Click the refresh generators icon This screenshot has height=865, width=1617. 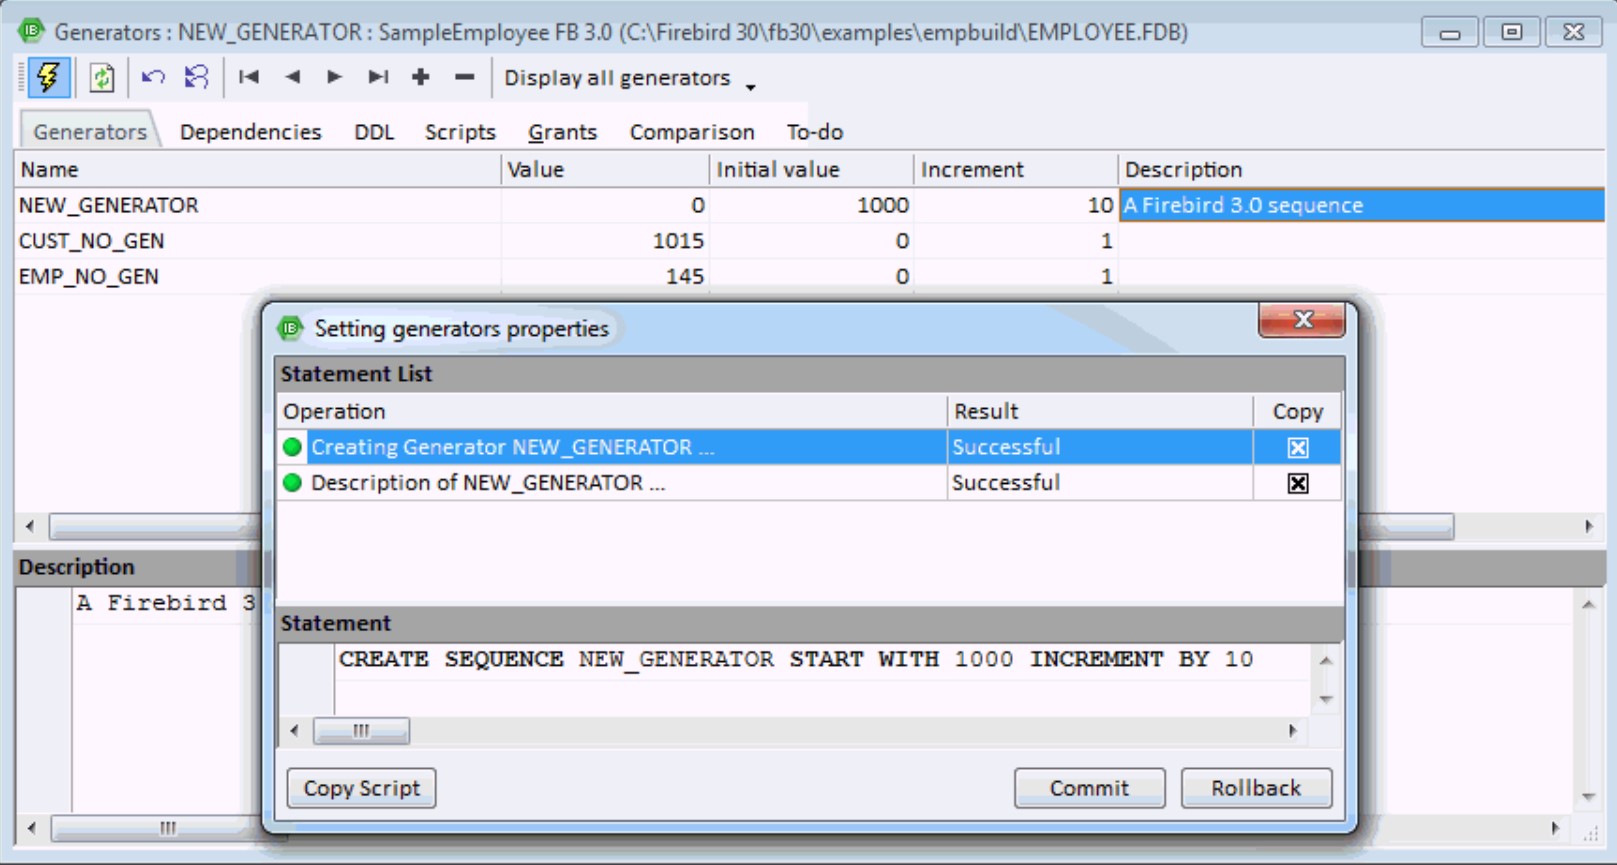[x=101, y=78]
